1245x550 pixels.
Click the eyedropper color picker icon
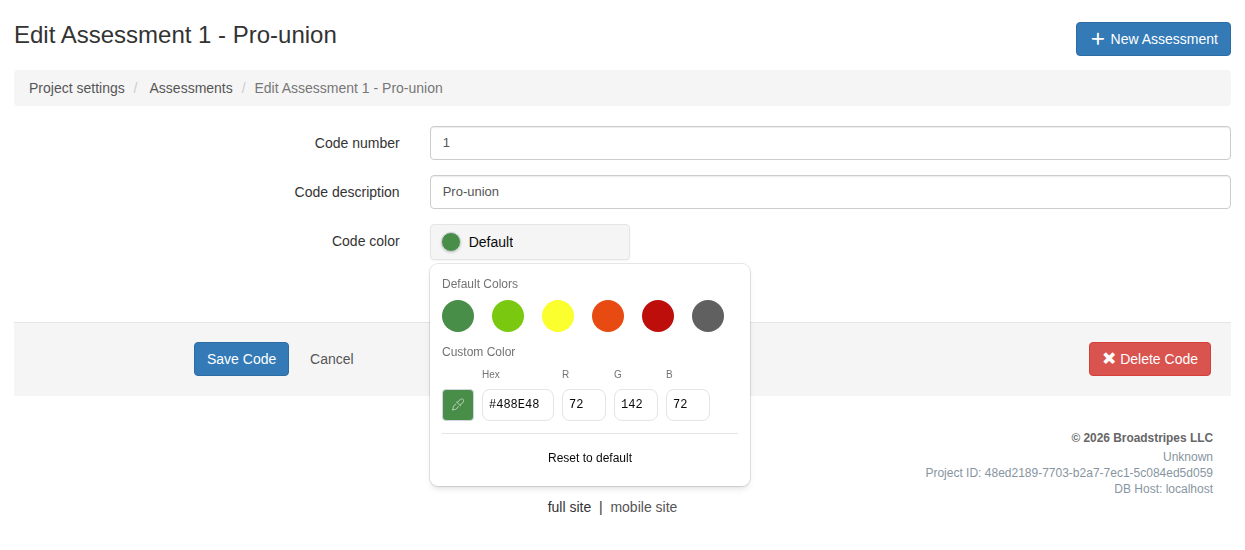[458, 405]
